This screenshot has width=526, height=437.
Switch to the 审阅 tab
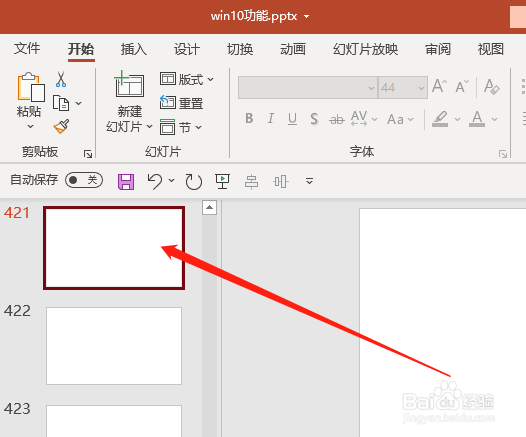(x=438, y=49)
